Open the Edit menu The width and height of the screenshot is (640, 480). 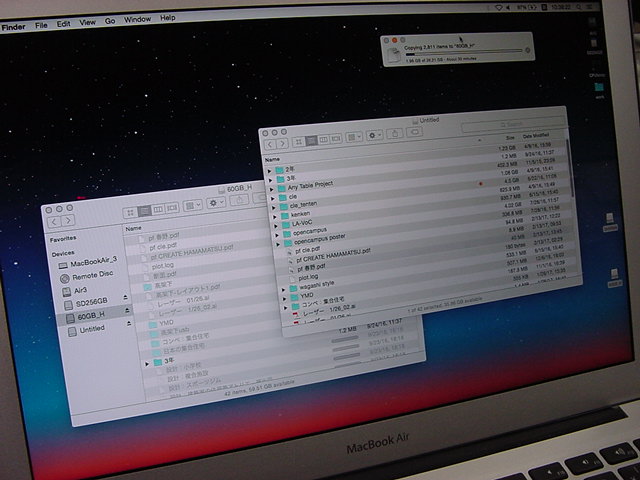point(63,24)
